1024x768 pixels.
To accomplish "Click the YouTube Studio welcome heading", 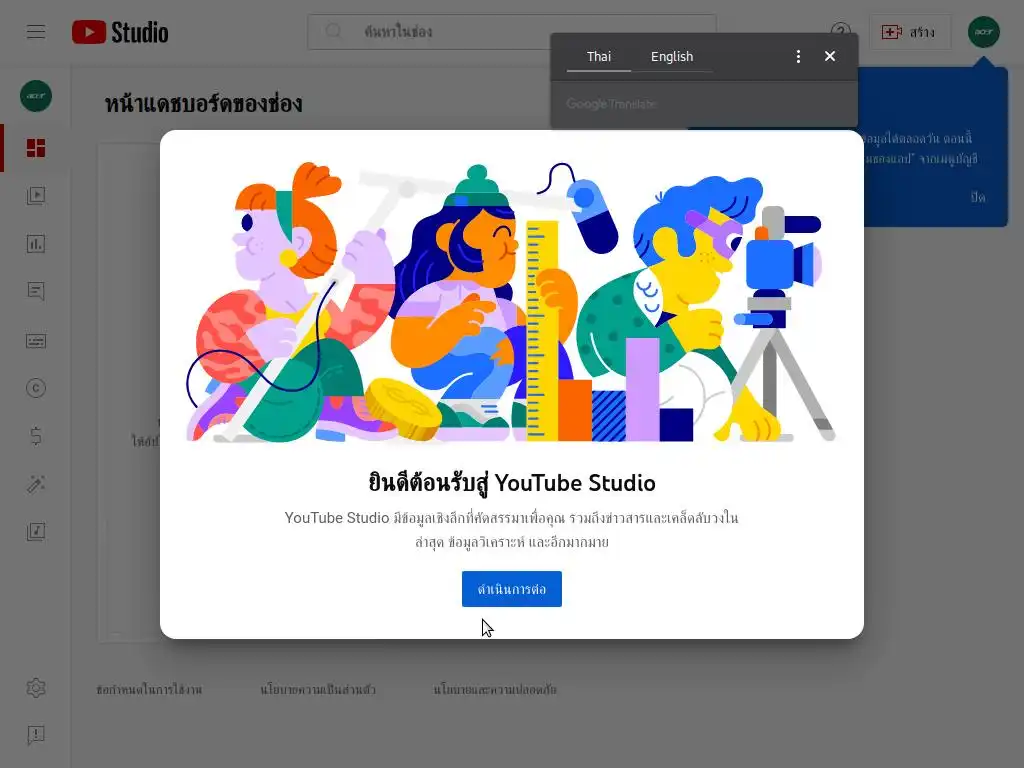I will point(511,483).
